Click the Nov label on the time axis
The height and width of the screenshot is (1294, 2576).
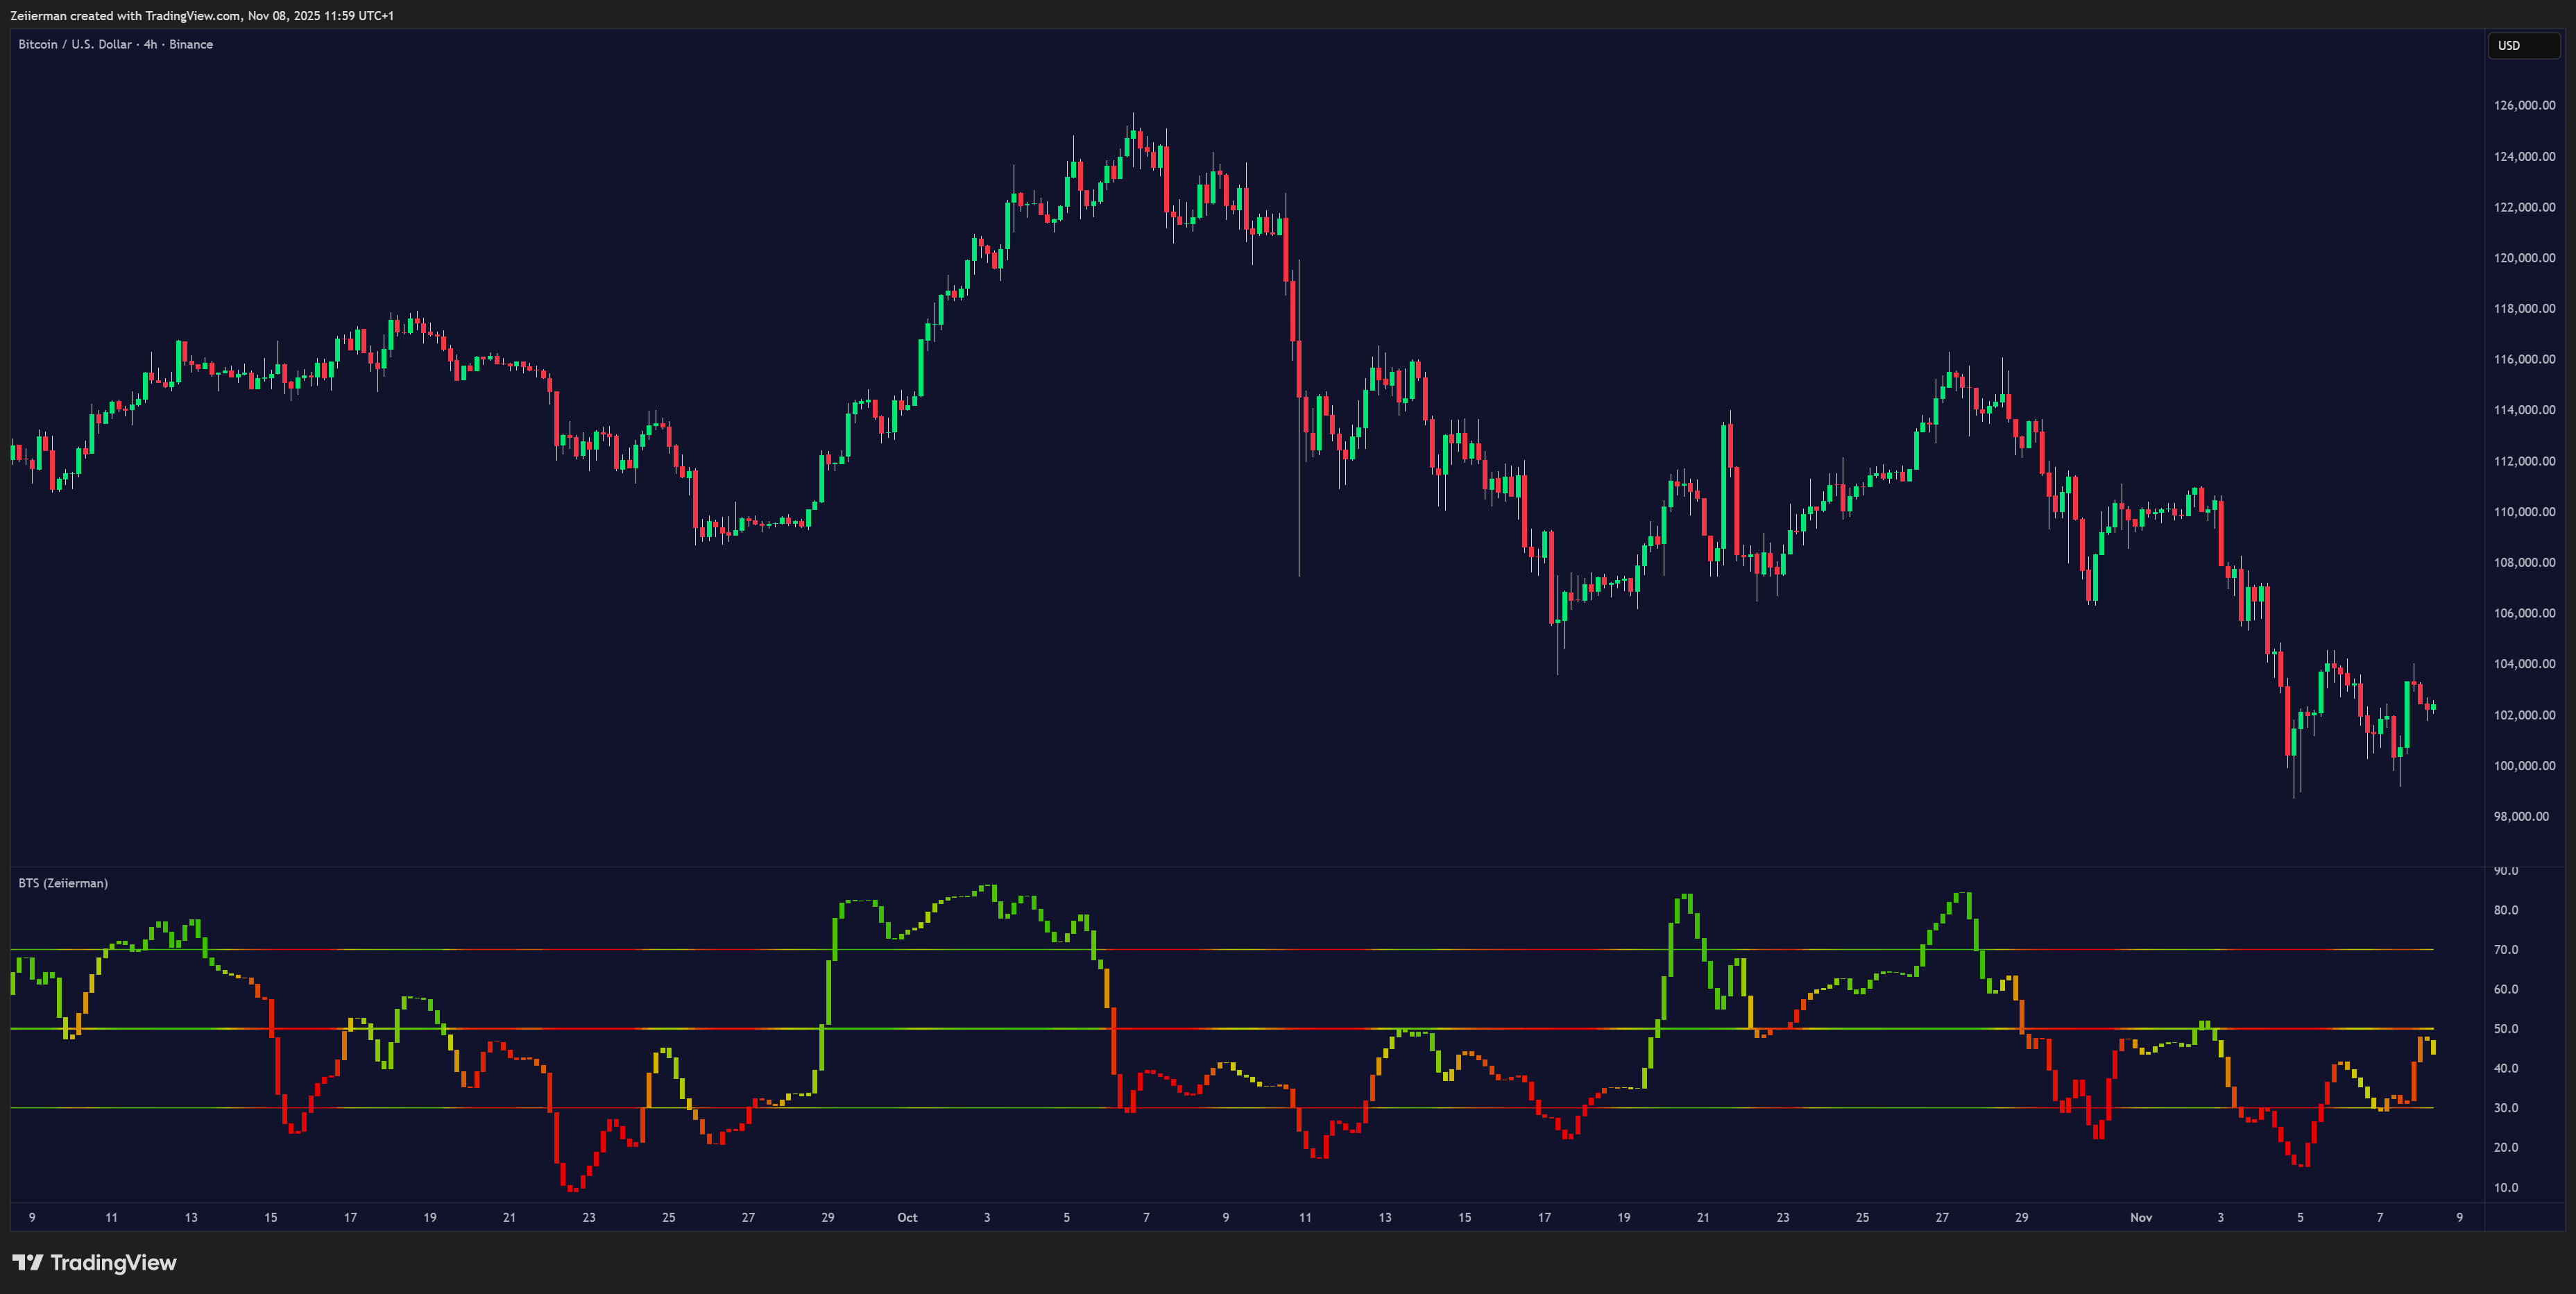pos(2141,1217)
